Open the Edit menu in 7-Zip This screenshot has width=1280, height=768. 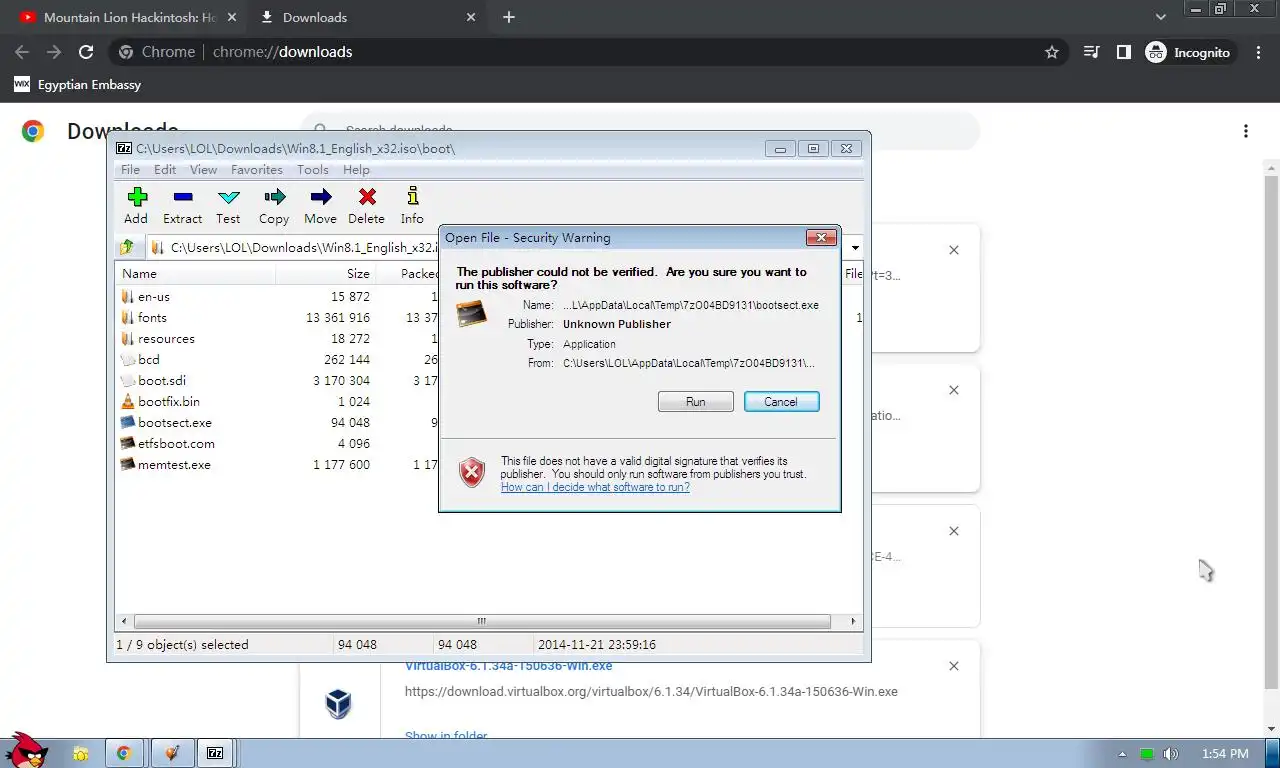pos(165,170)
